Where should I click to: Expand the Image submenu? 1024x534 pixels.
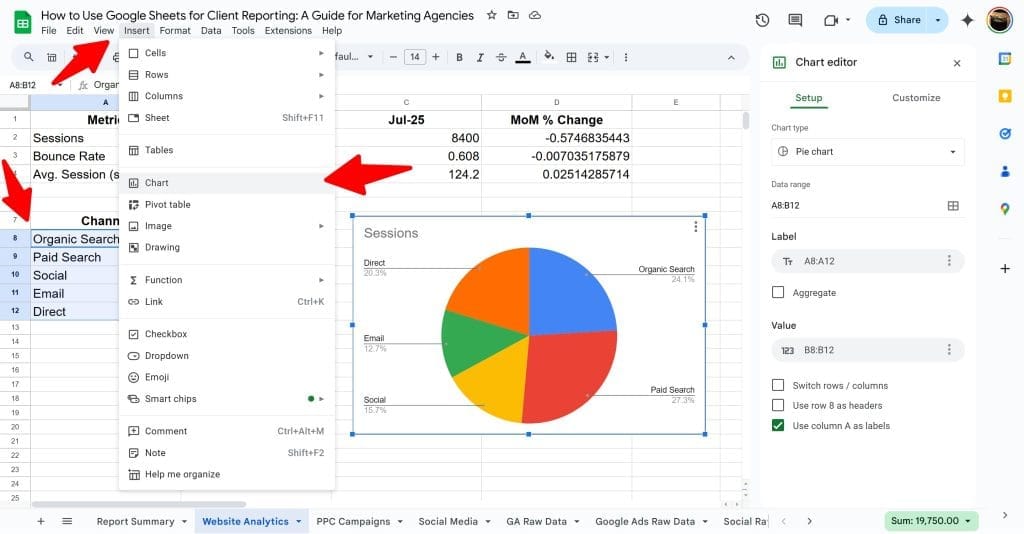click(321, 226)
